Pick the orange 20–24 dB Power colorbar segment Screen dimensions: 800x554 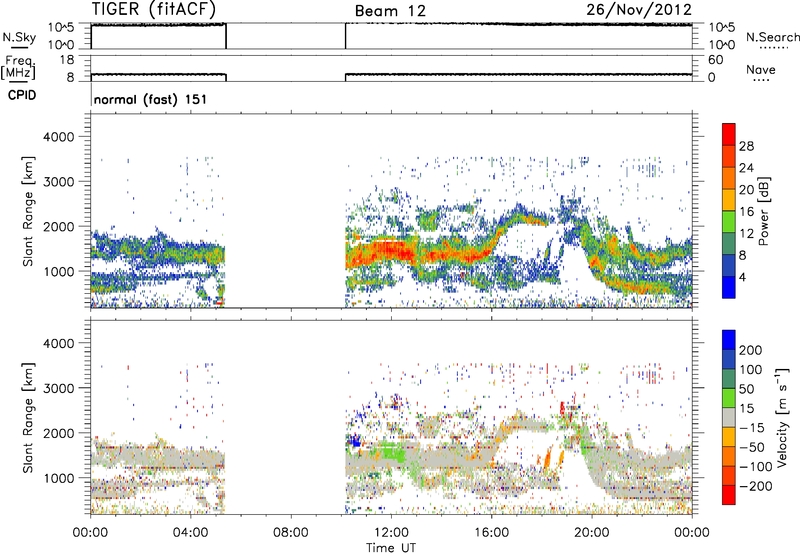(x=729, y=179)
